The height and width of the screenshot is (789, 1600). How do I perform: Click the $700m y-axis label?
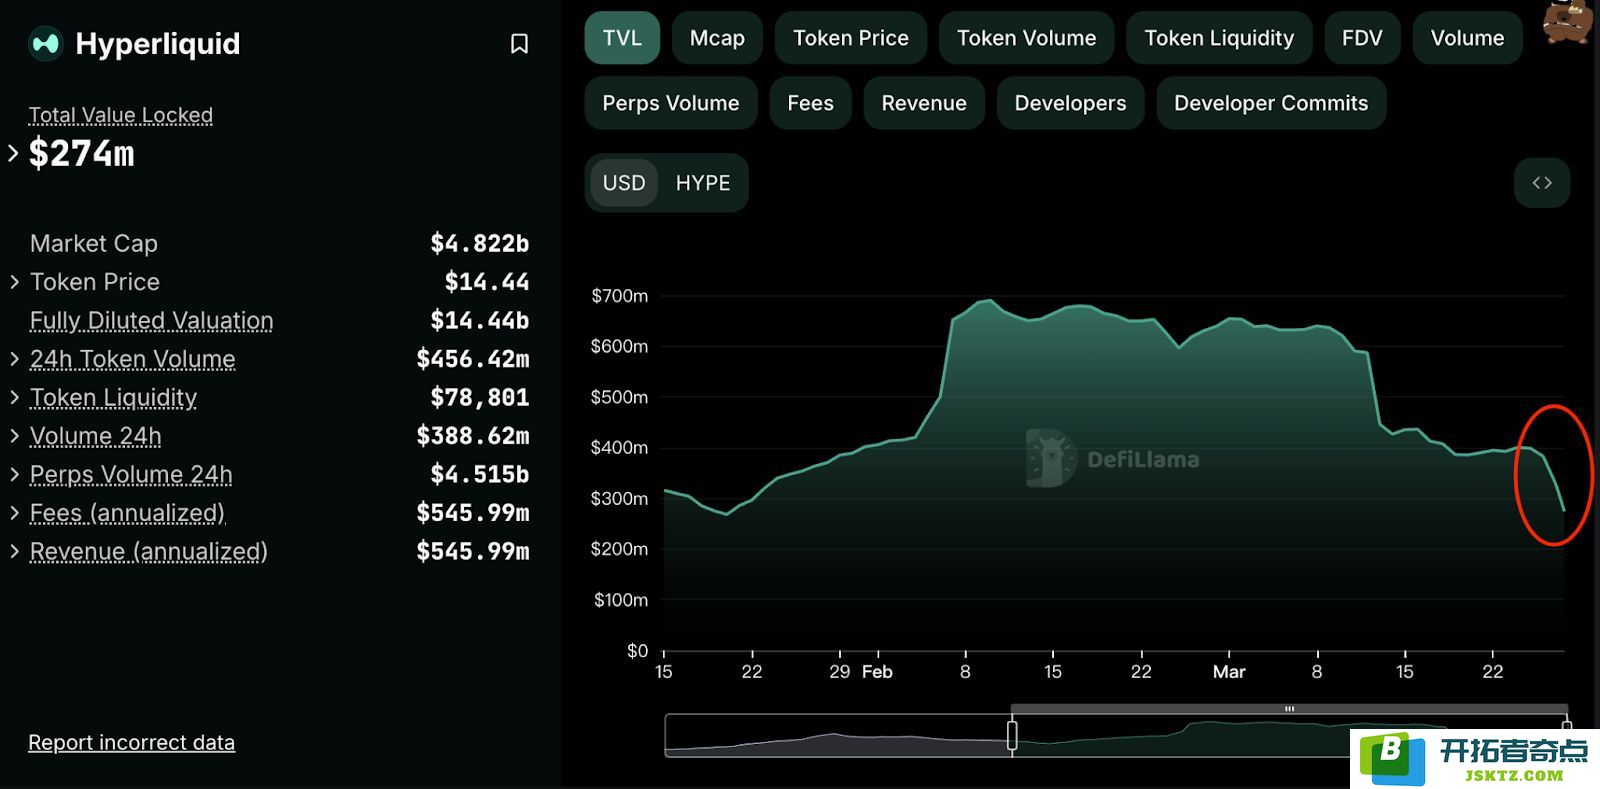point(619,296)
